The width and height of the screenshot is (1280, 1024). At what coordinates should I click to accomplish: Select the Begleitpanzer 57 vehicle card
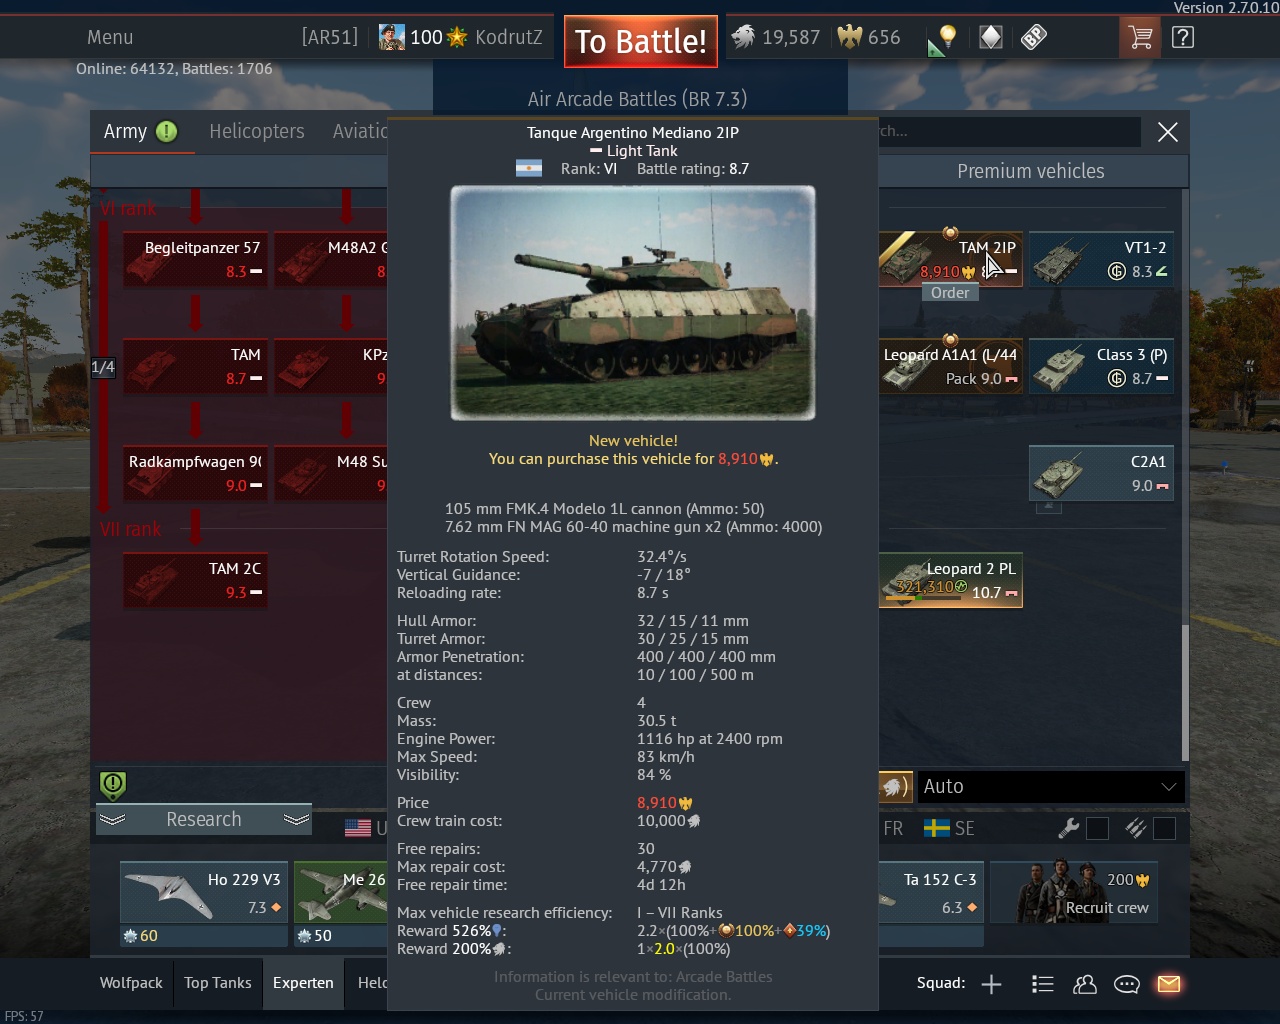tap(195, 259)
